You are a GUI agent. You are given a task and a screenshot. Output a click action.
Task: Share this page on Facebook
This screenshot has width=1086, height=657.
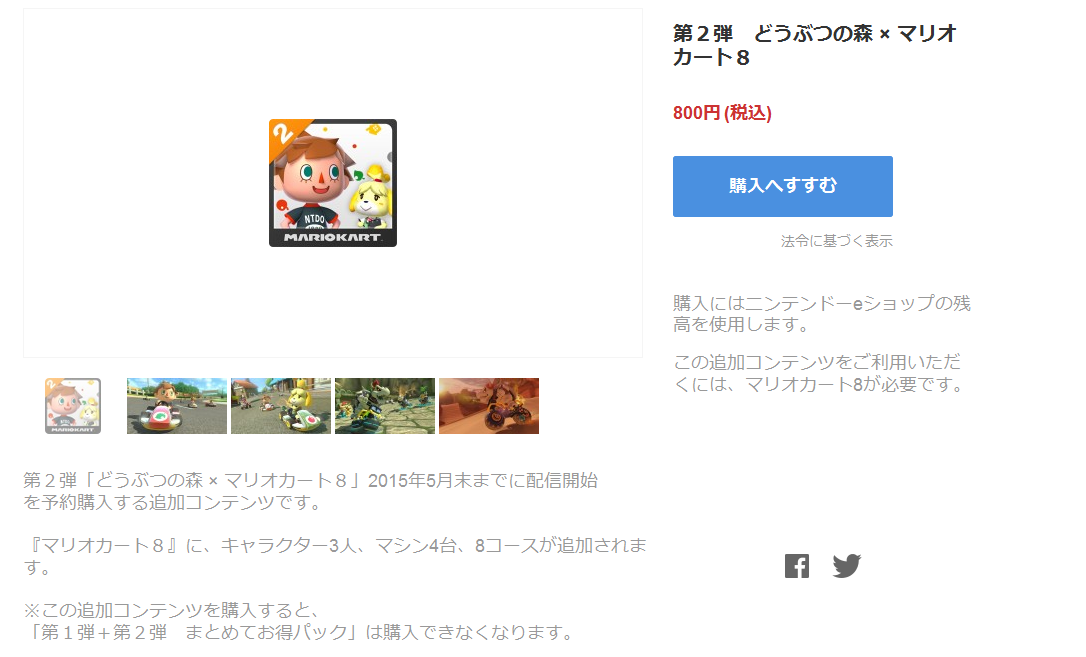click(x=796, y=566)
